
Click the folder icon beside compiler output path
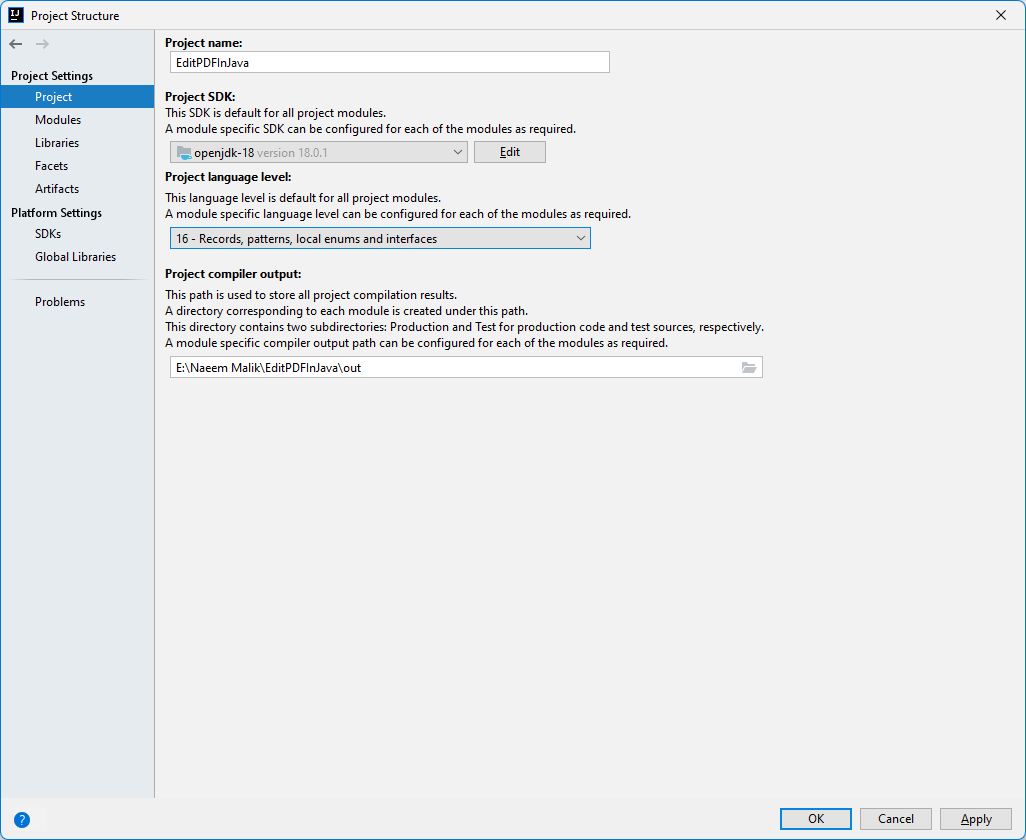click(x=749, y=367)
